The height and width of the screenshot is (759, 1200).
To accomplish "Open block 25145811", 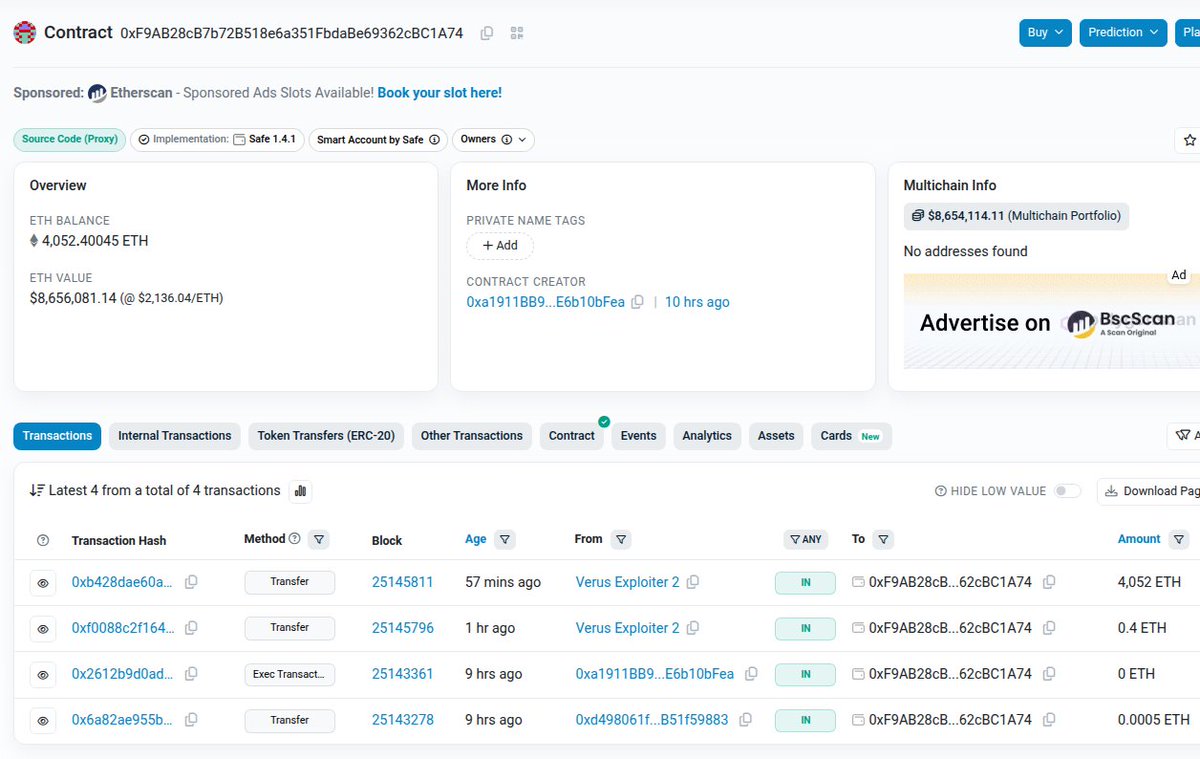I will [403, 582].
